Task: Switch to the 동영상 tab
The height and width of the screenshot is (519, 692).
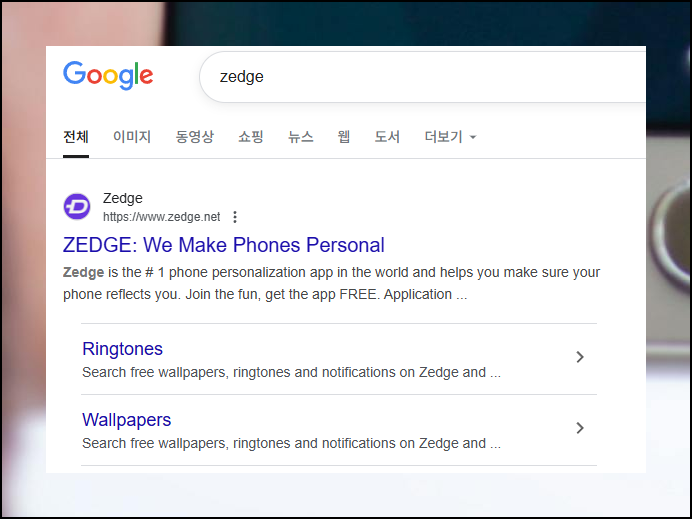Action: pos(195,136)
